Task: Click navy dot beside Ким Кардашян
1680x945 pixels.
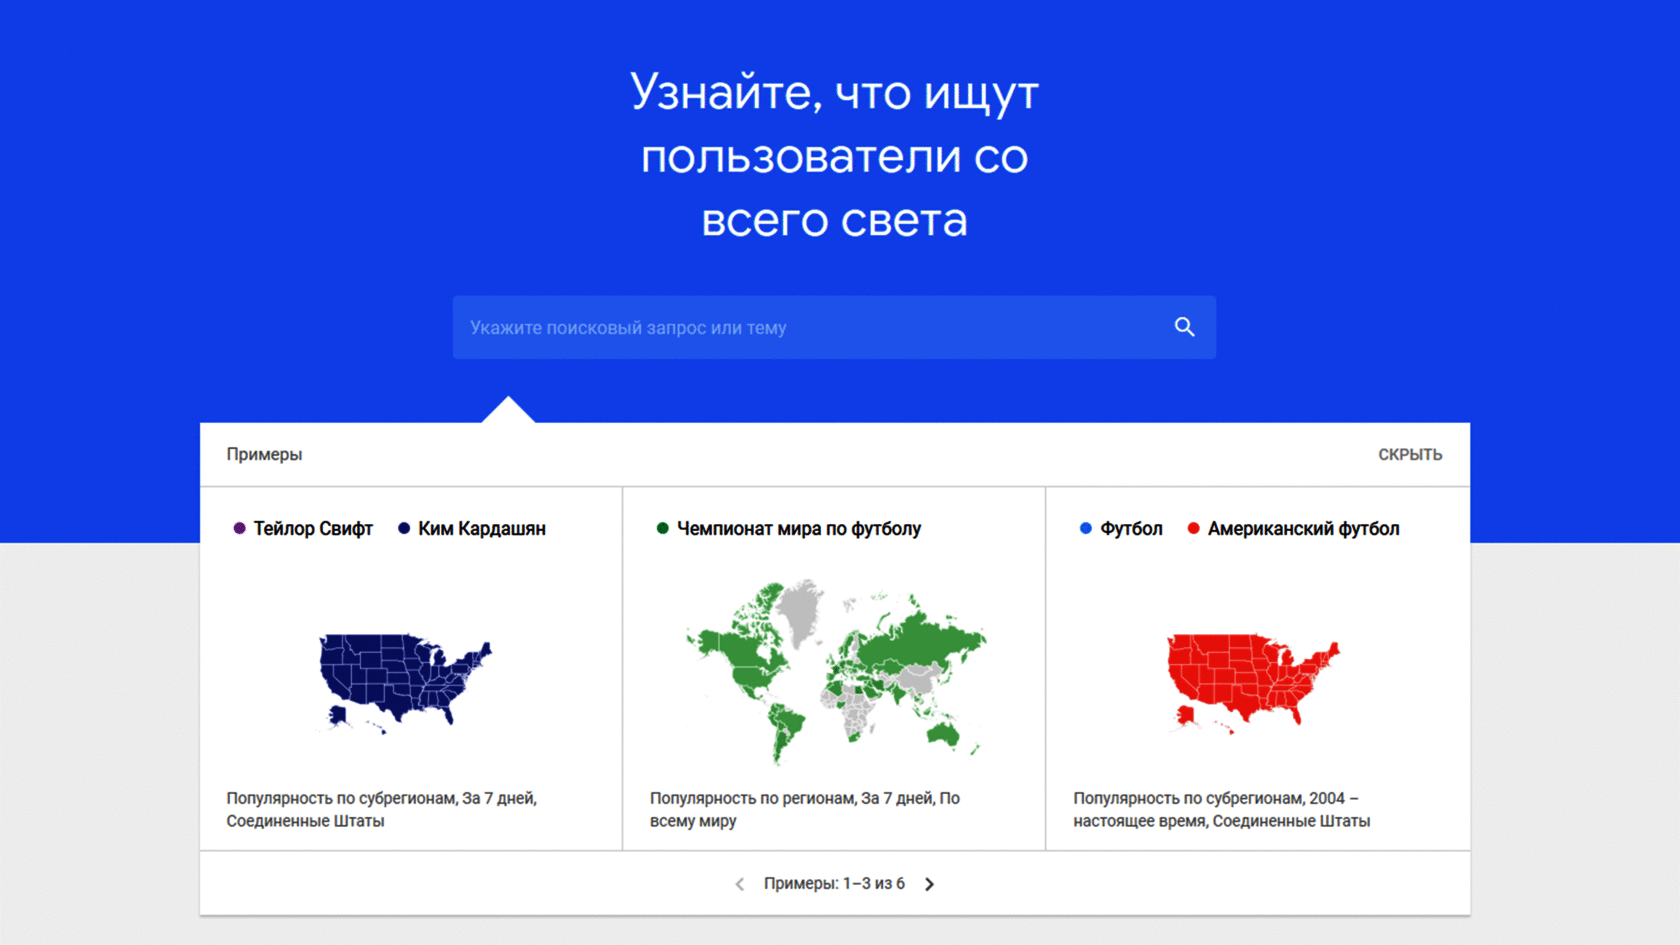Action: point(404,528)
